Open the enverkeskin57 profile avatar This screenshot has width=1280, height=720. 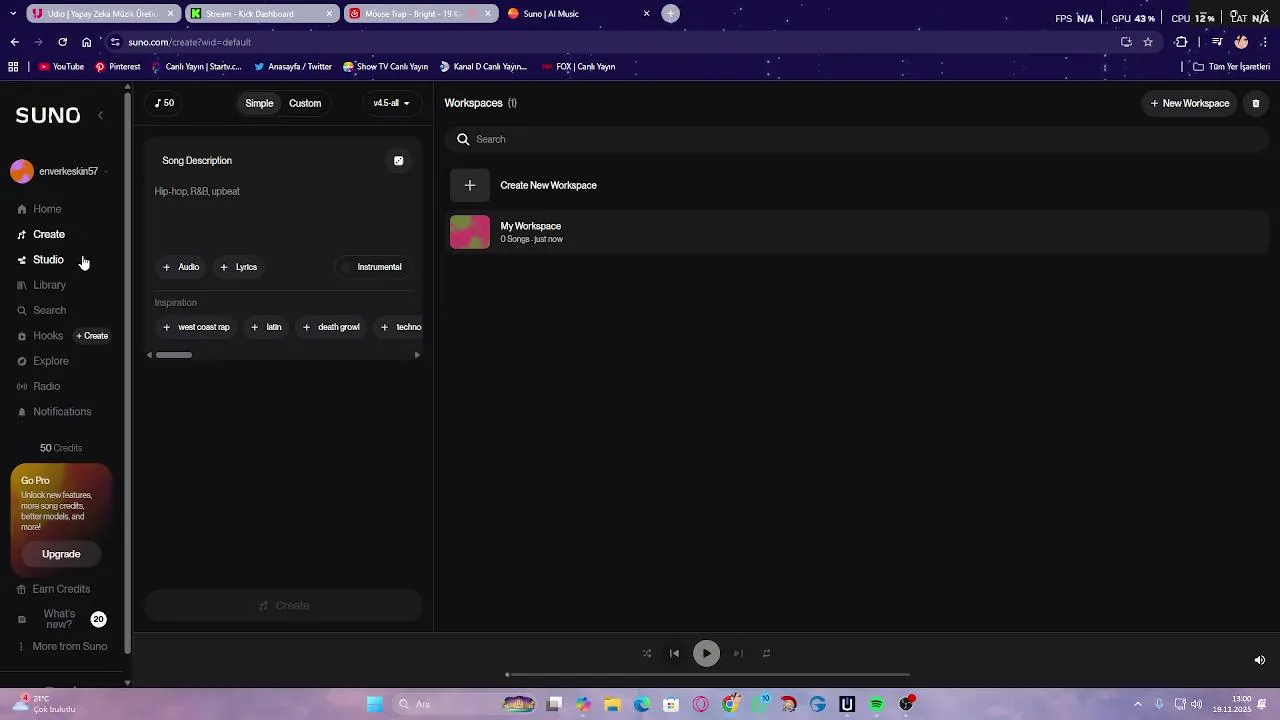pyautogui.click(x=22, y=171)
